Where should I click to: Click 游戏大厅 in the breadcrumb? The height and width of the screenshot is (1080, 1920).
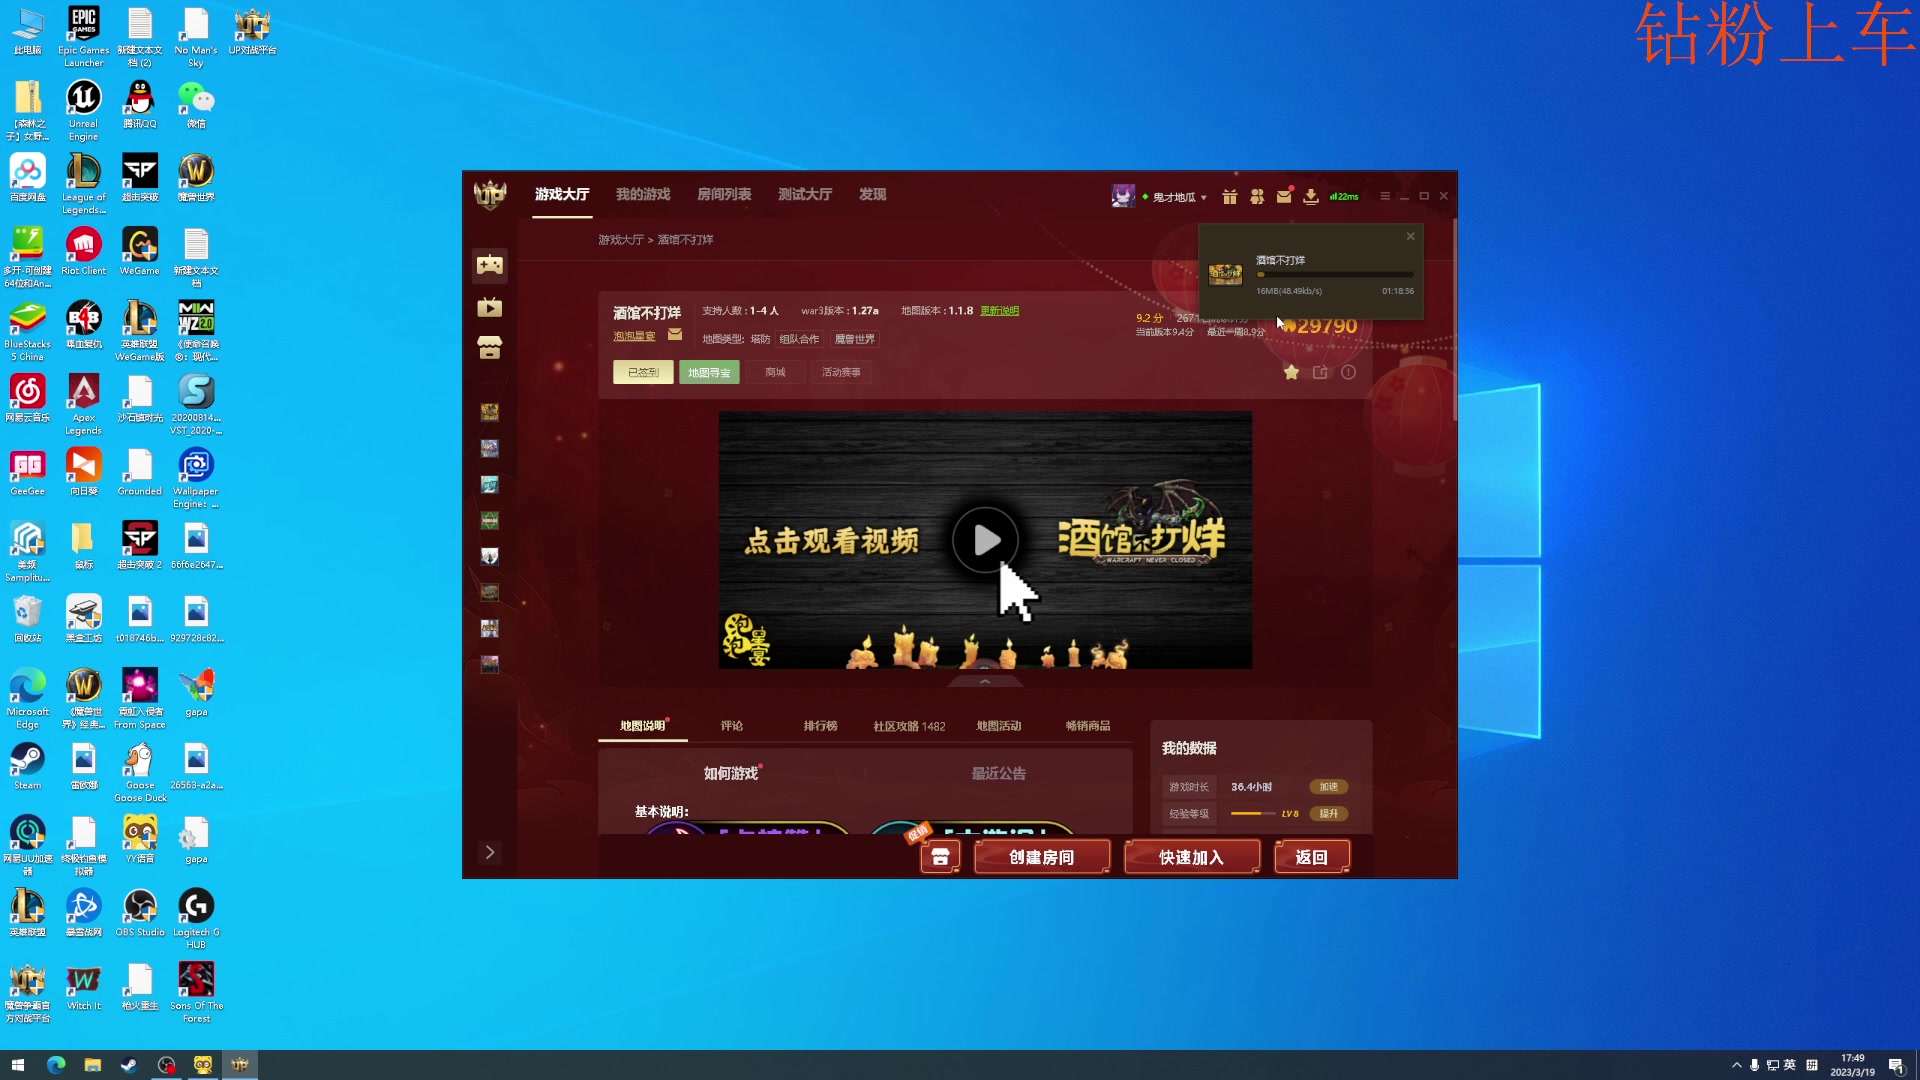[x=621, y=240]
